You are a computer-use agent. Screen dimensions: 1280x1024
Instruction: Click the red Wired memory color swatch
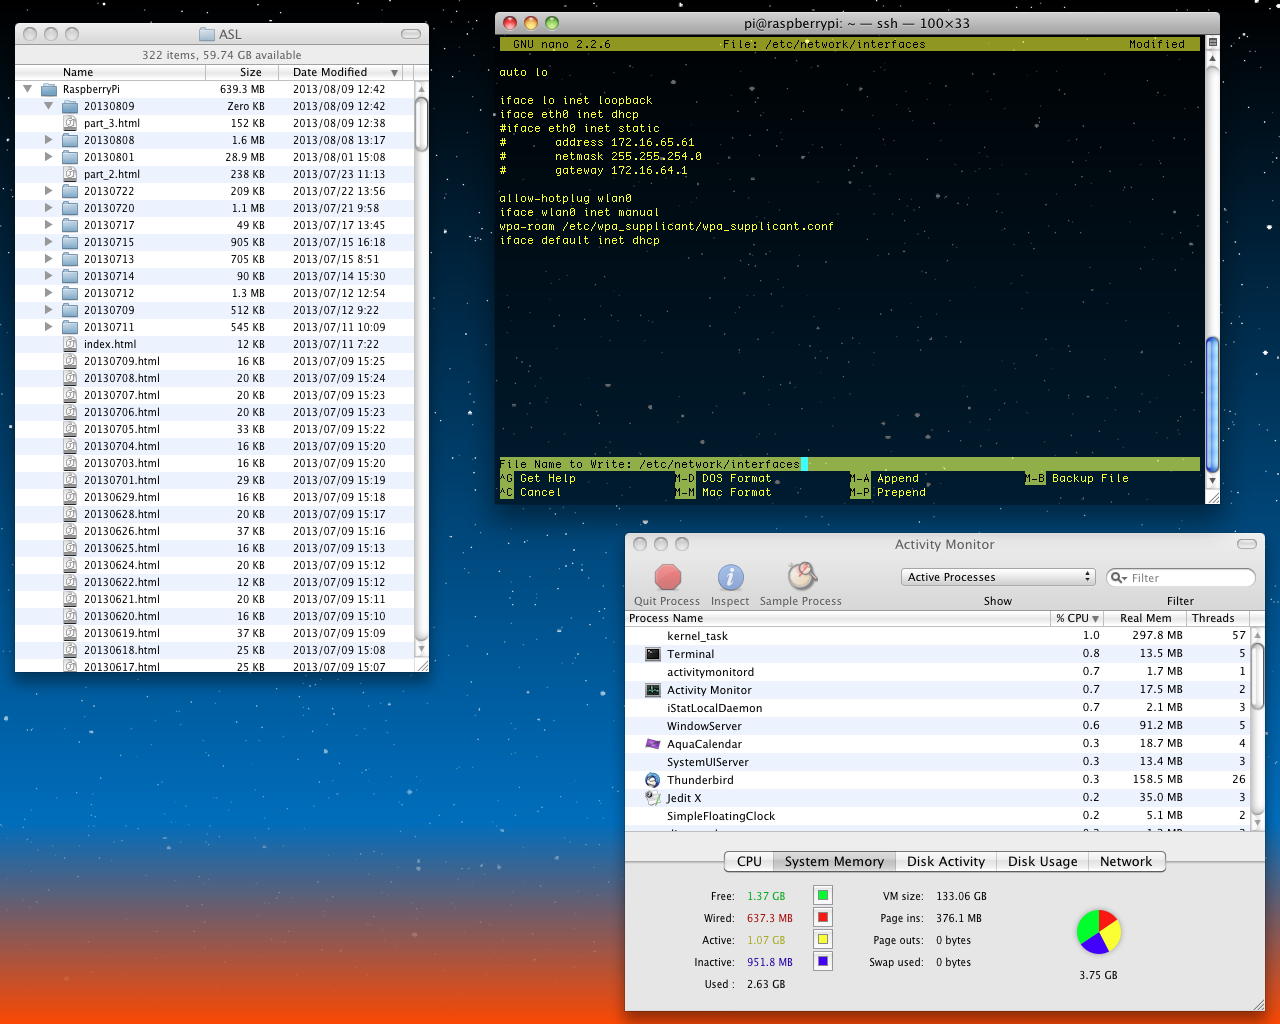pos(822,917)
